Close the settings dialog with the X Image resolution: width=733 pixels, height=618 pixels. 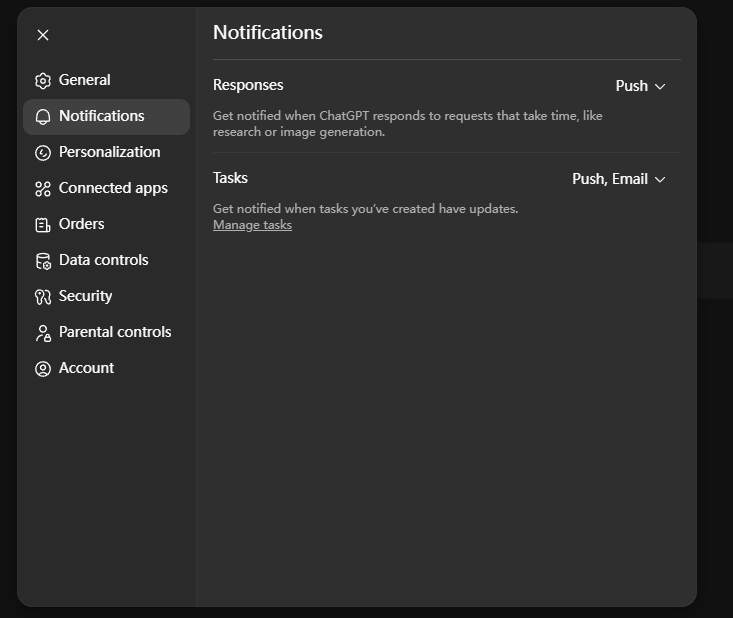[43, 35]
